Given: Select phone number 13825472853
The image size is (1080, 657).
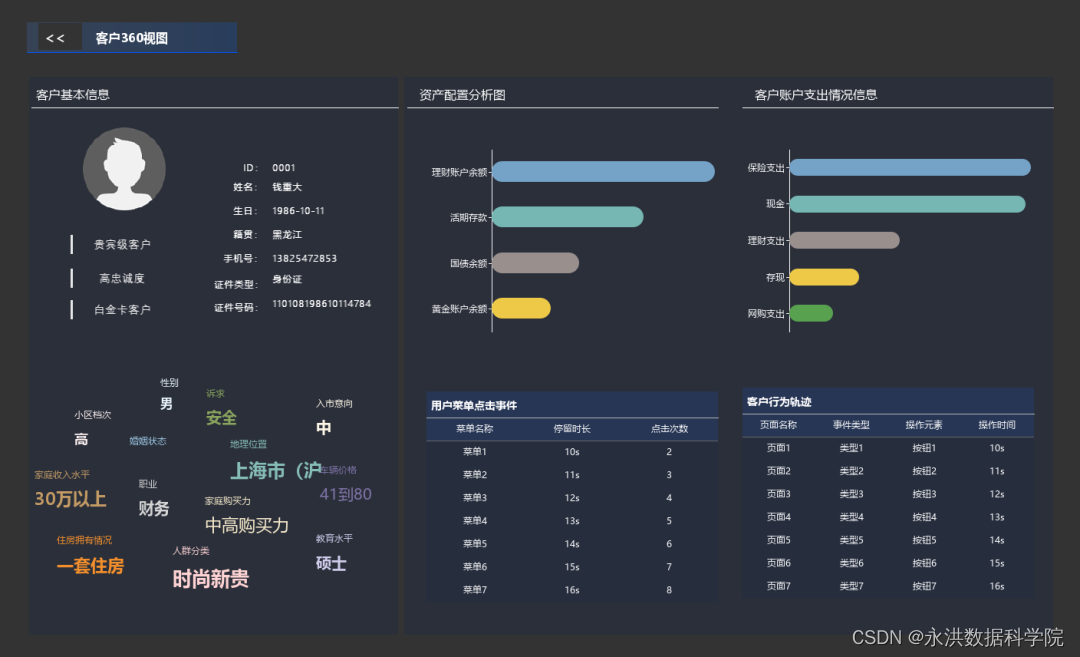Looking at the screenshot, I should [304, 258].
